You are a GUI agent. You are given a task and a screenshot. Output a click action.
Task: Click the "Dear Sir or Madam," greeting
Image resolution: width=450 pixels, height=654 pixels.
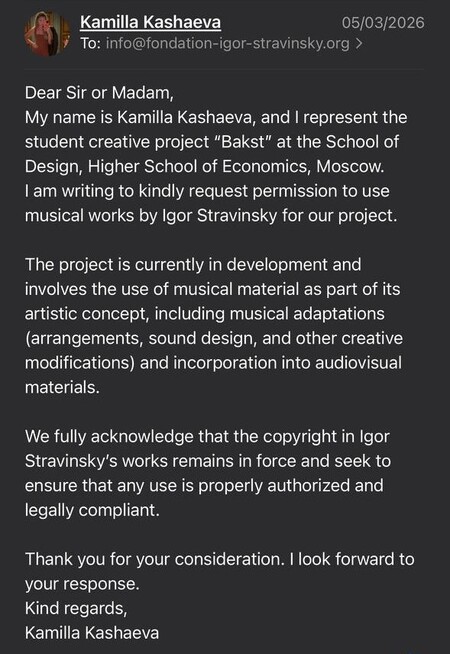click(x=99, y=93)
